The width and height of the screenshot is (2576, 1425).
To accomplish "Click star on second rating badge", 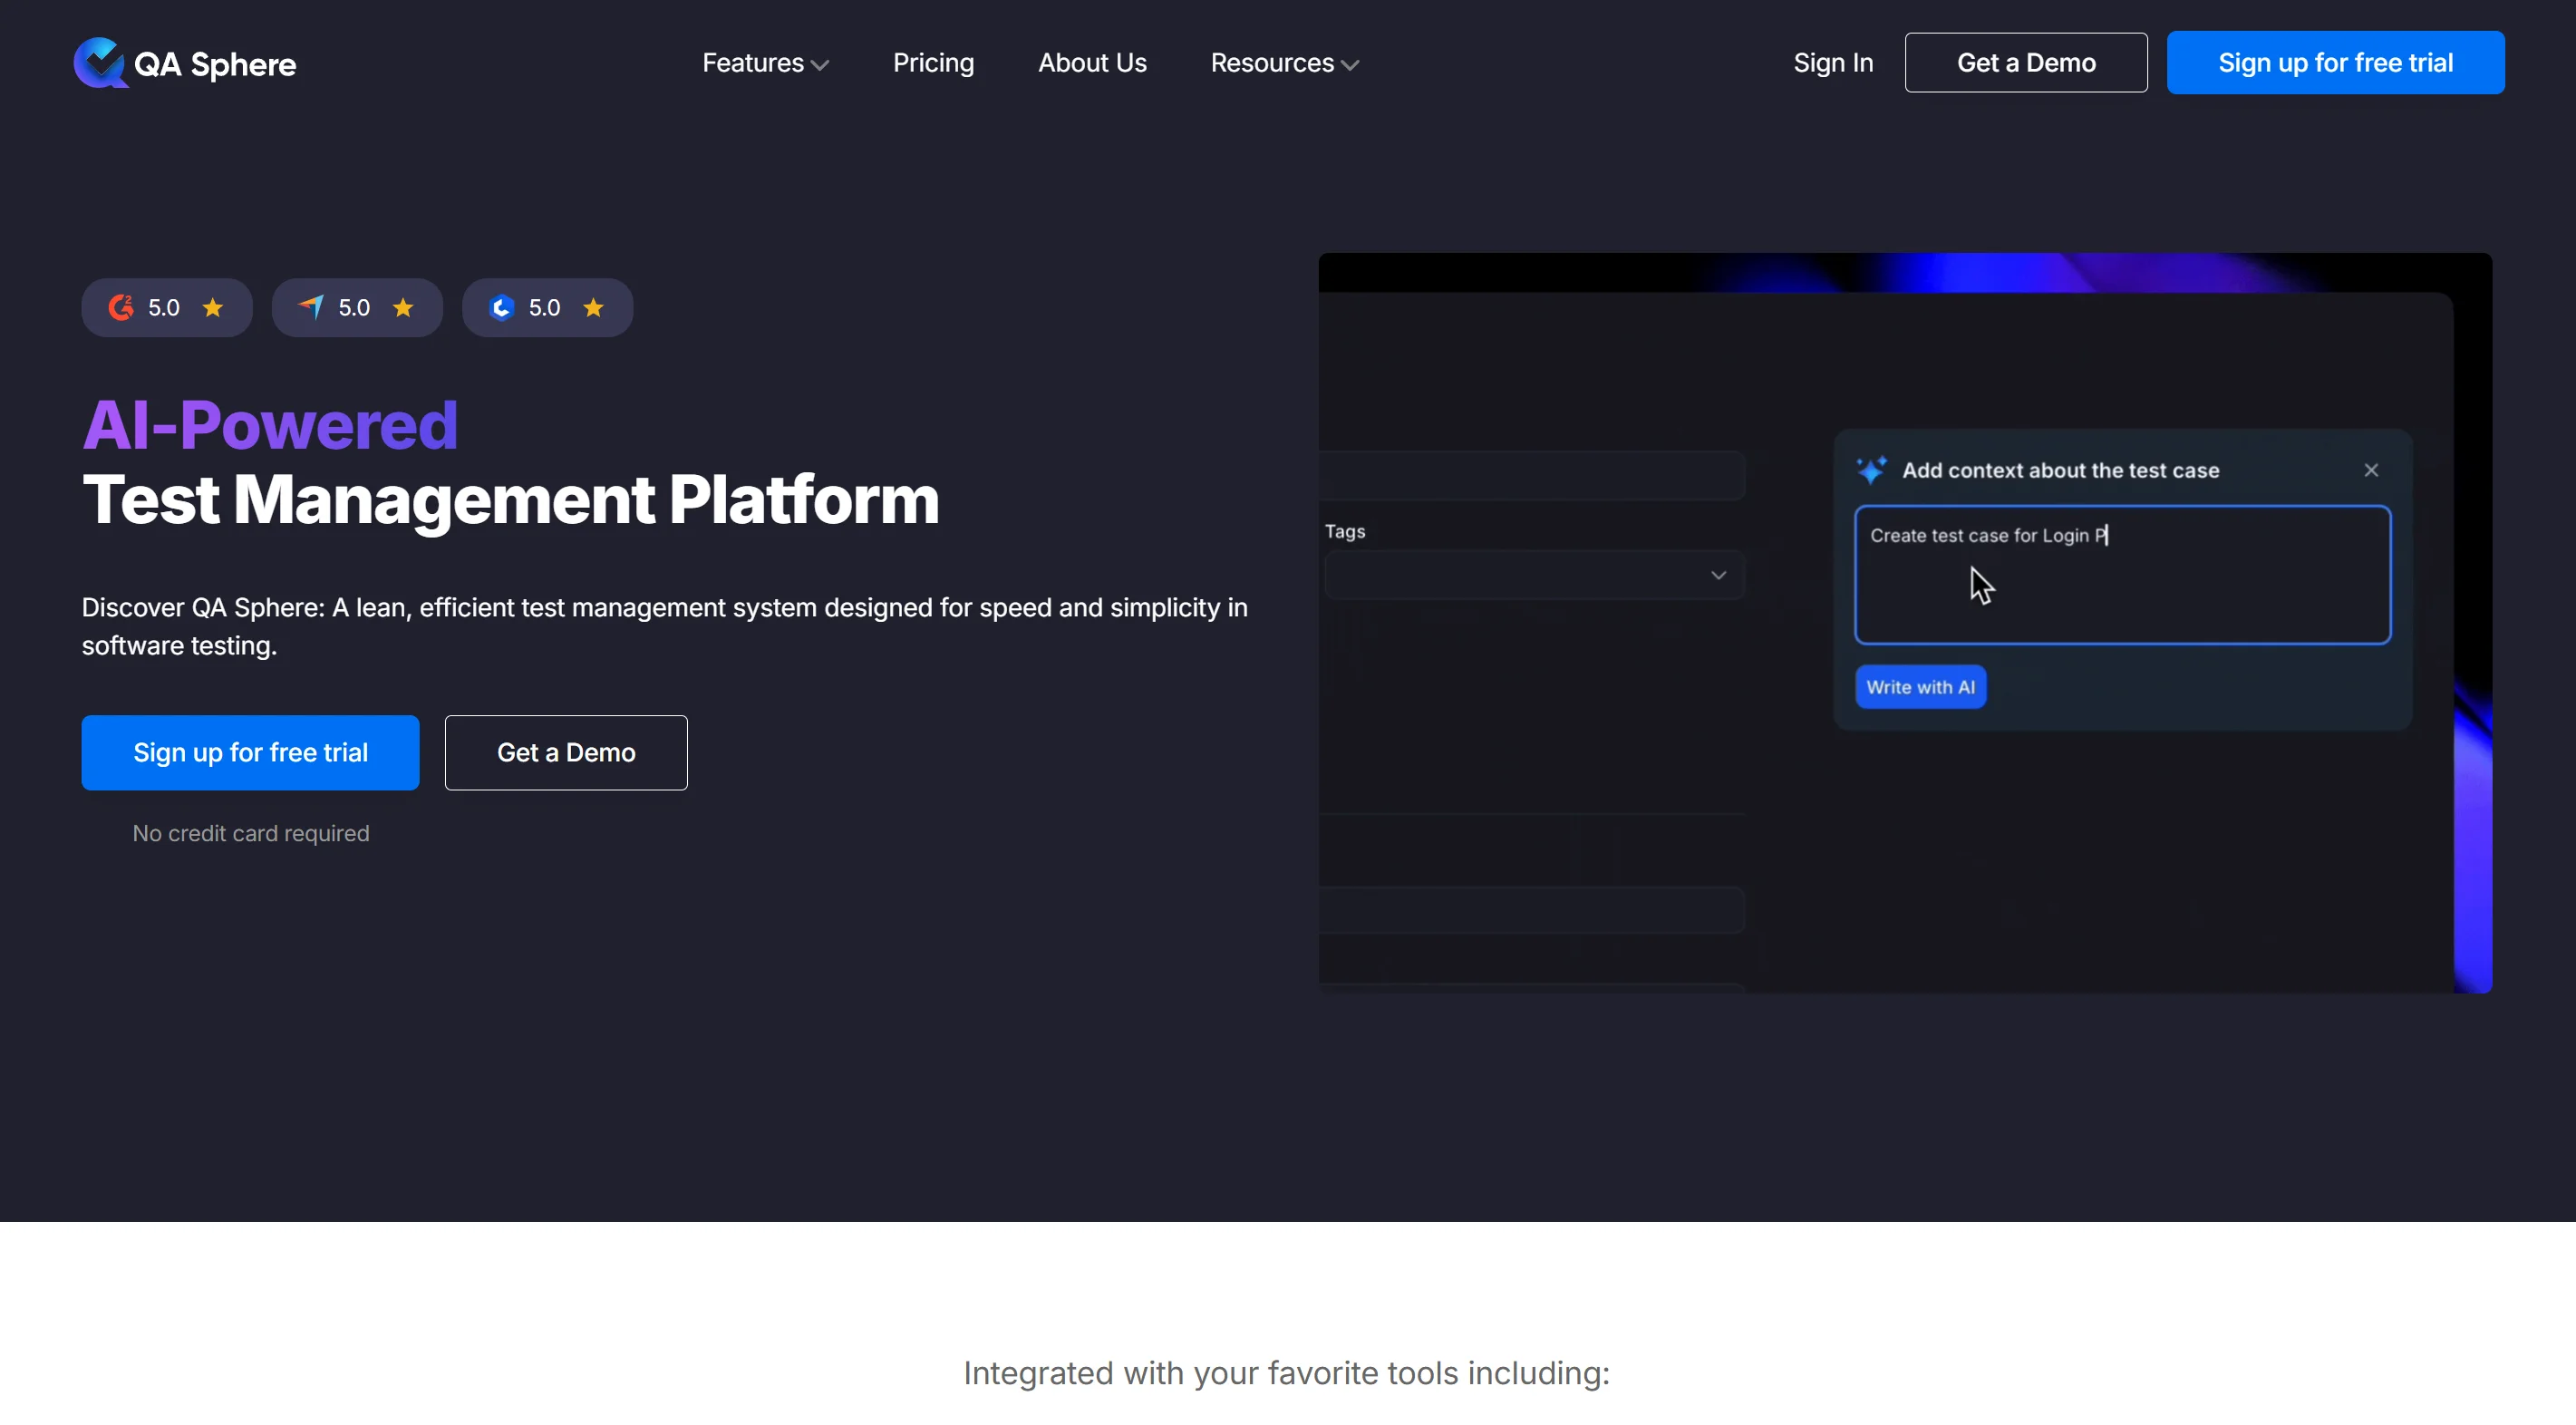I will pyautogui.click(x=403, y=308).
